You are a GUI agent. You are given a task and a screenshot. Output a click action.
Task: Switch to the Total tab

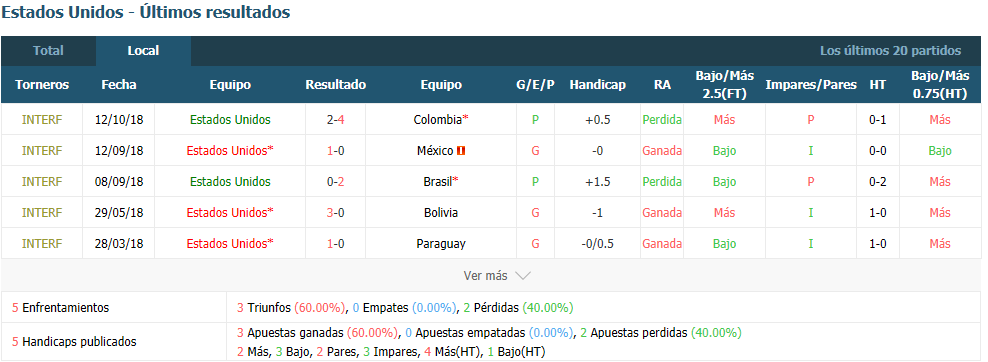pos(49,51)
